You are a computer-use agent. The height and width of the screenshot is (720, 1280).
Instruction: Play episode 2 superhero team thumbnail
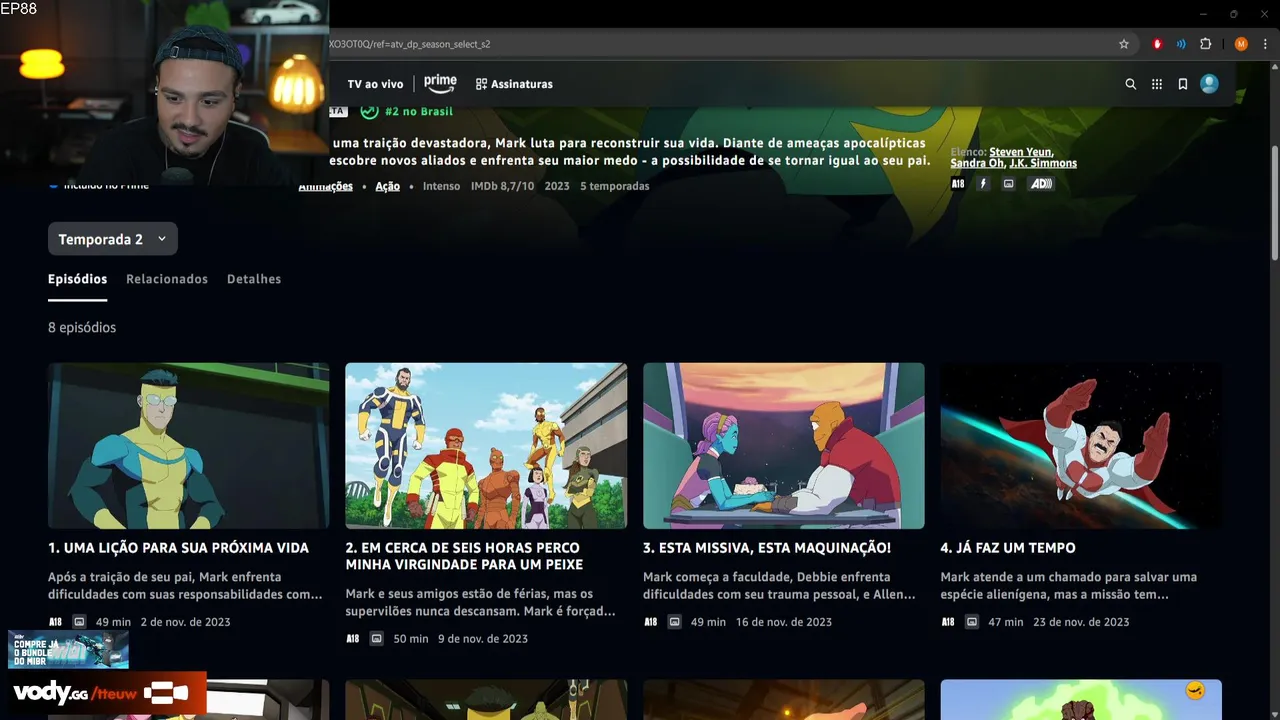click(486, 446)
